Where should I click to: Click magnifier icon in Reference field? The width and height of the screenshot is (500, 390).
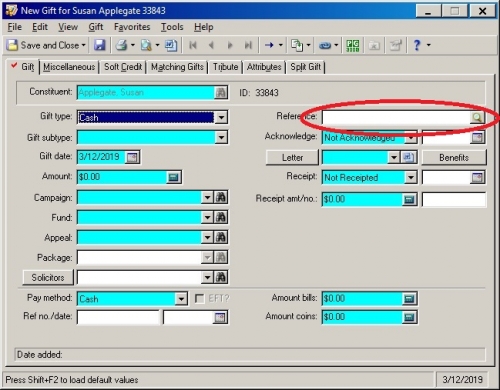point(477,117)
